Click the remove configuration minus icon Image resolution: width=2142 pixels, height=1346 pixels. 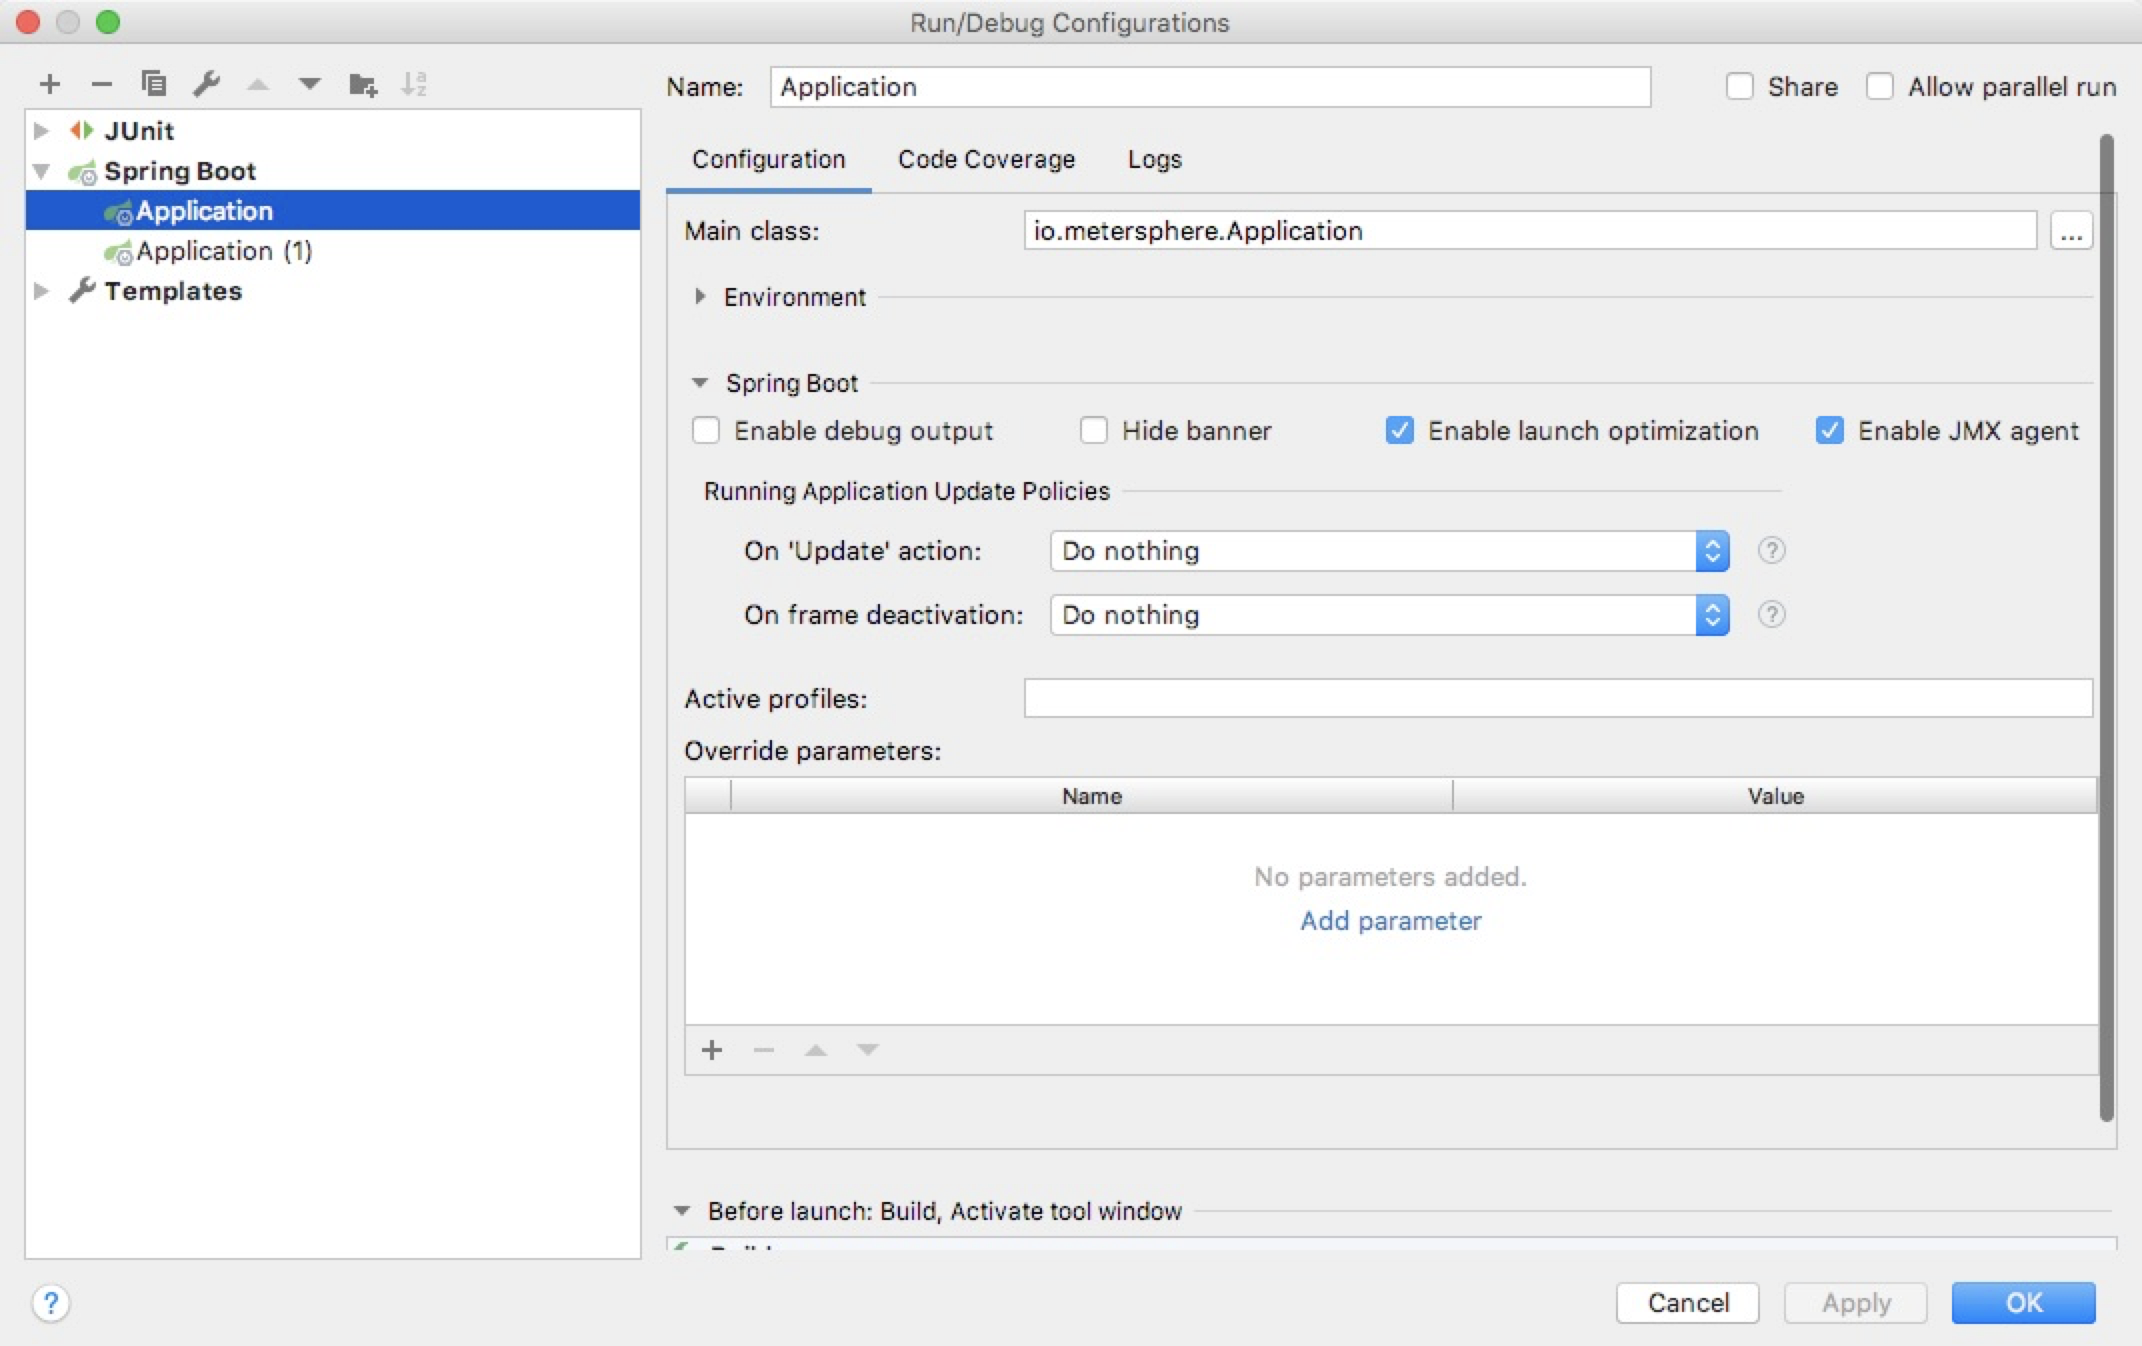(x=102, y=84)
